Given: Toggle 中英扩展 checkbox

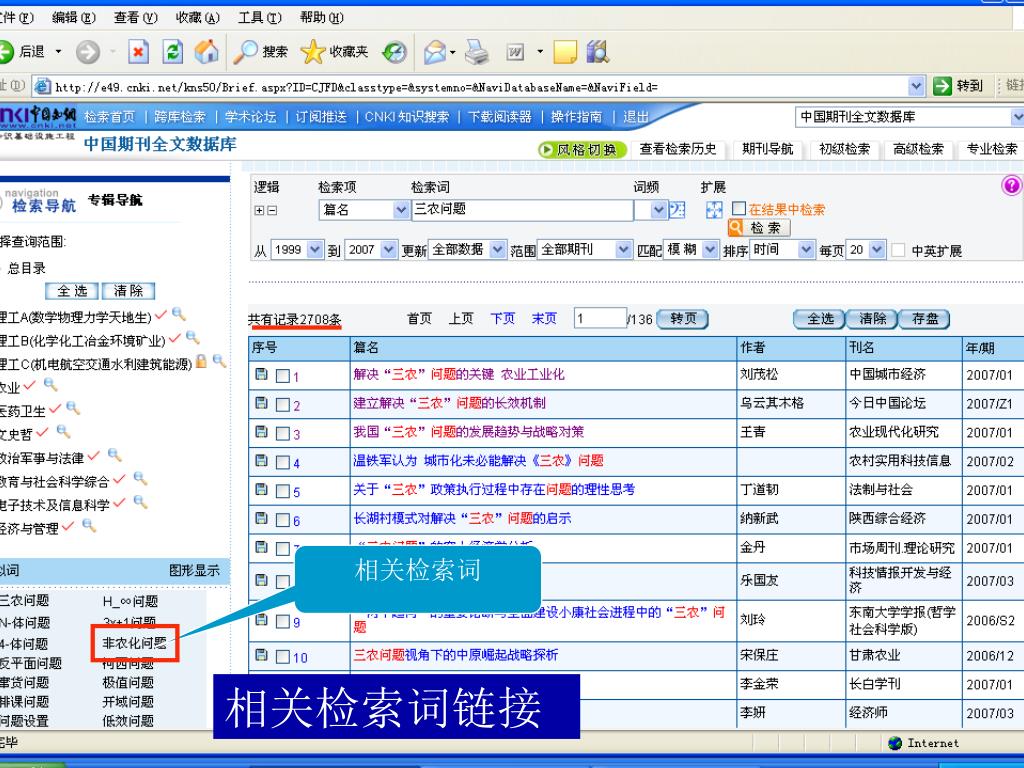Looking at the screenshot, I should pos(899,250).
